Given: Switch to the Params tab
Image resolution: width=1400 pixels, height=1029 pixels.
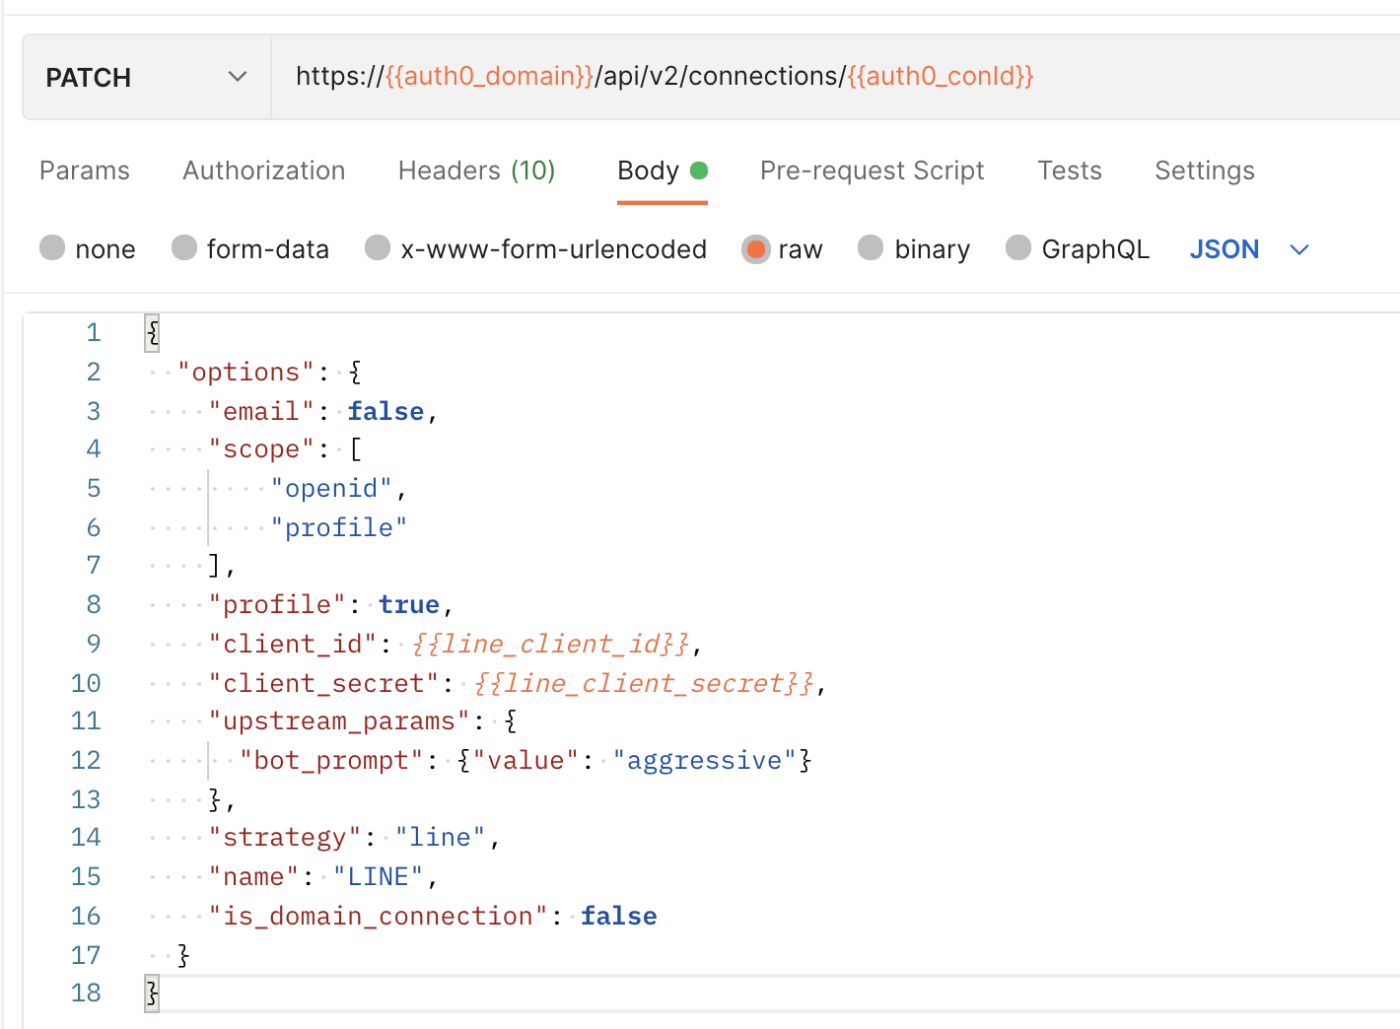Looking at the screenshot, I should point(85,171).
